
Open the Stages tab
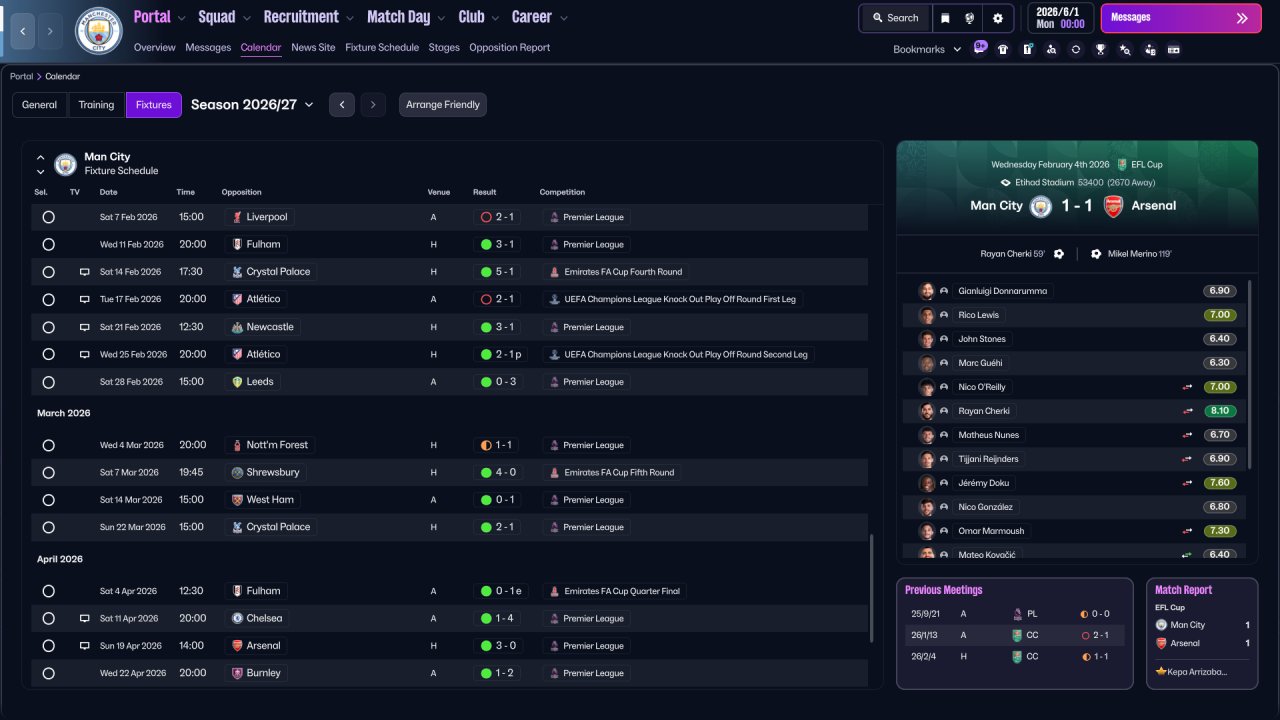tap(444, 47)
